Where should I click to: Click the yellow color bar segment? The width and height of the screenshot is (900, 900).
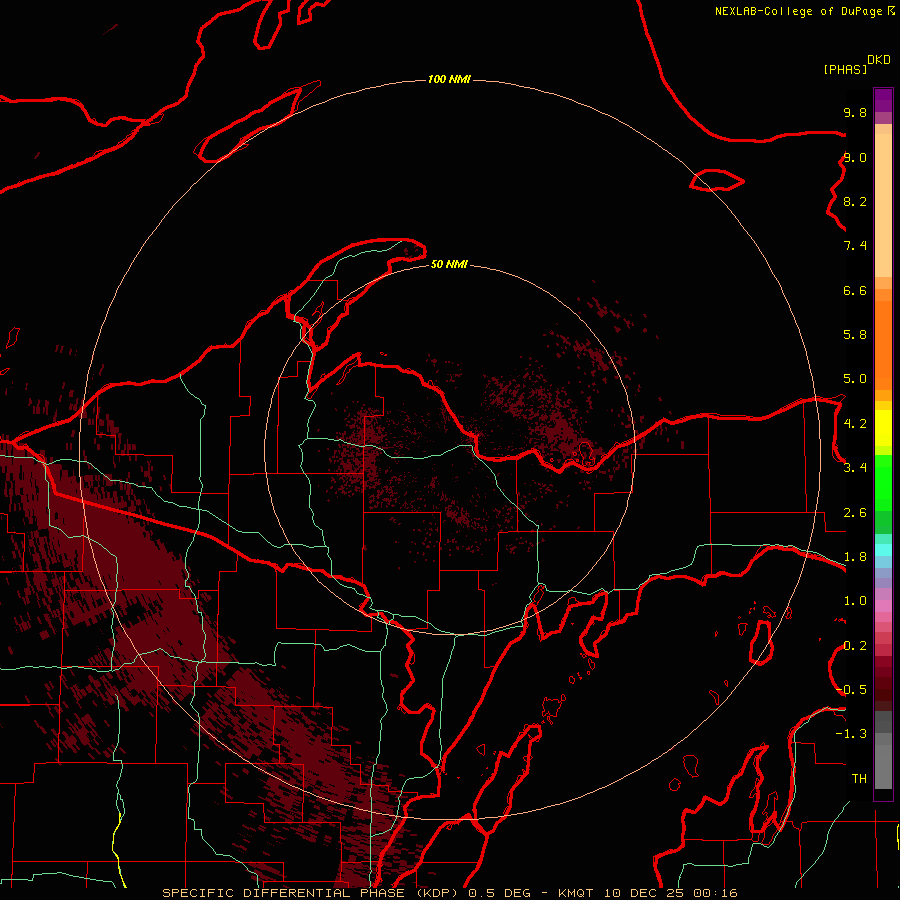coord(883,428)
